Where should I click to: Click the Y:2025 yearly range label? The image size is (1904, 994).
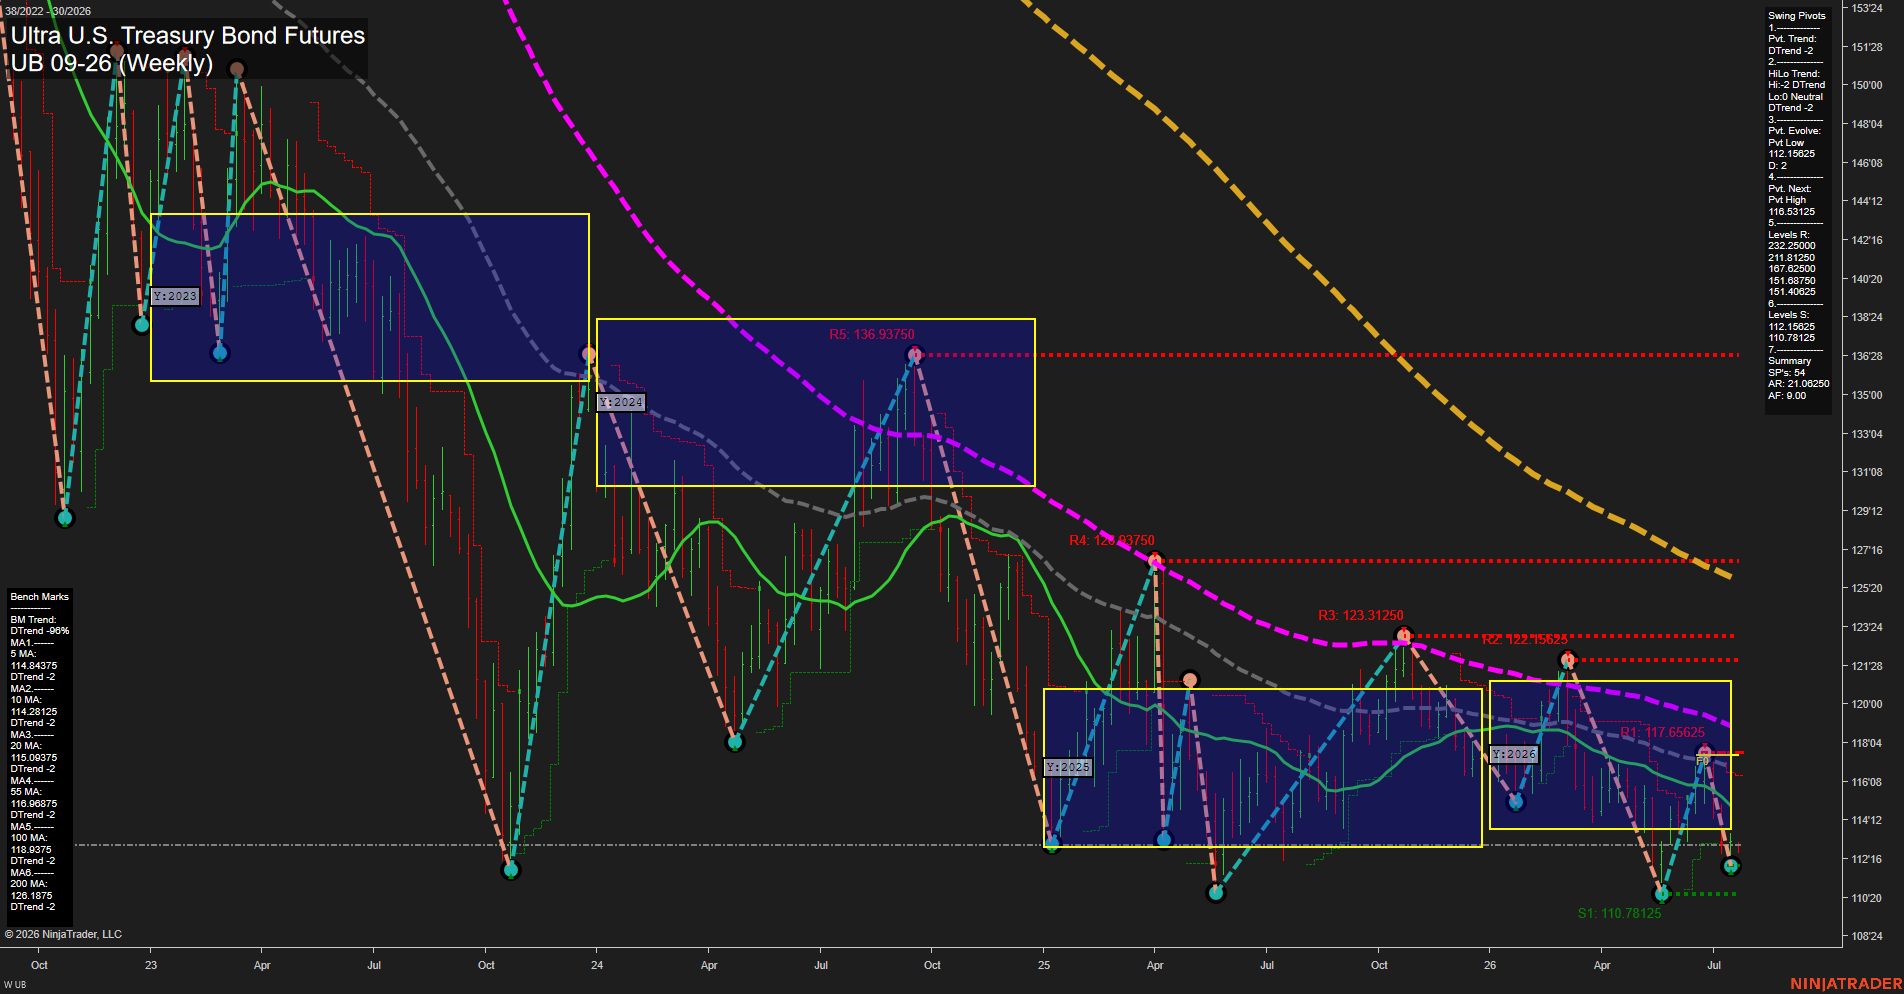(x=1068, y=767)
